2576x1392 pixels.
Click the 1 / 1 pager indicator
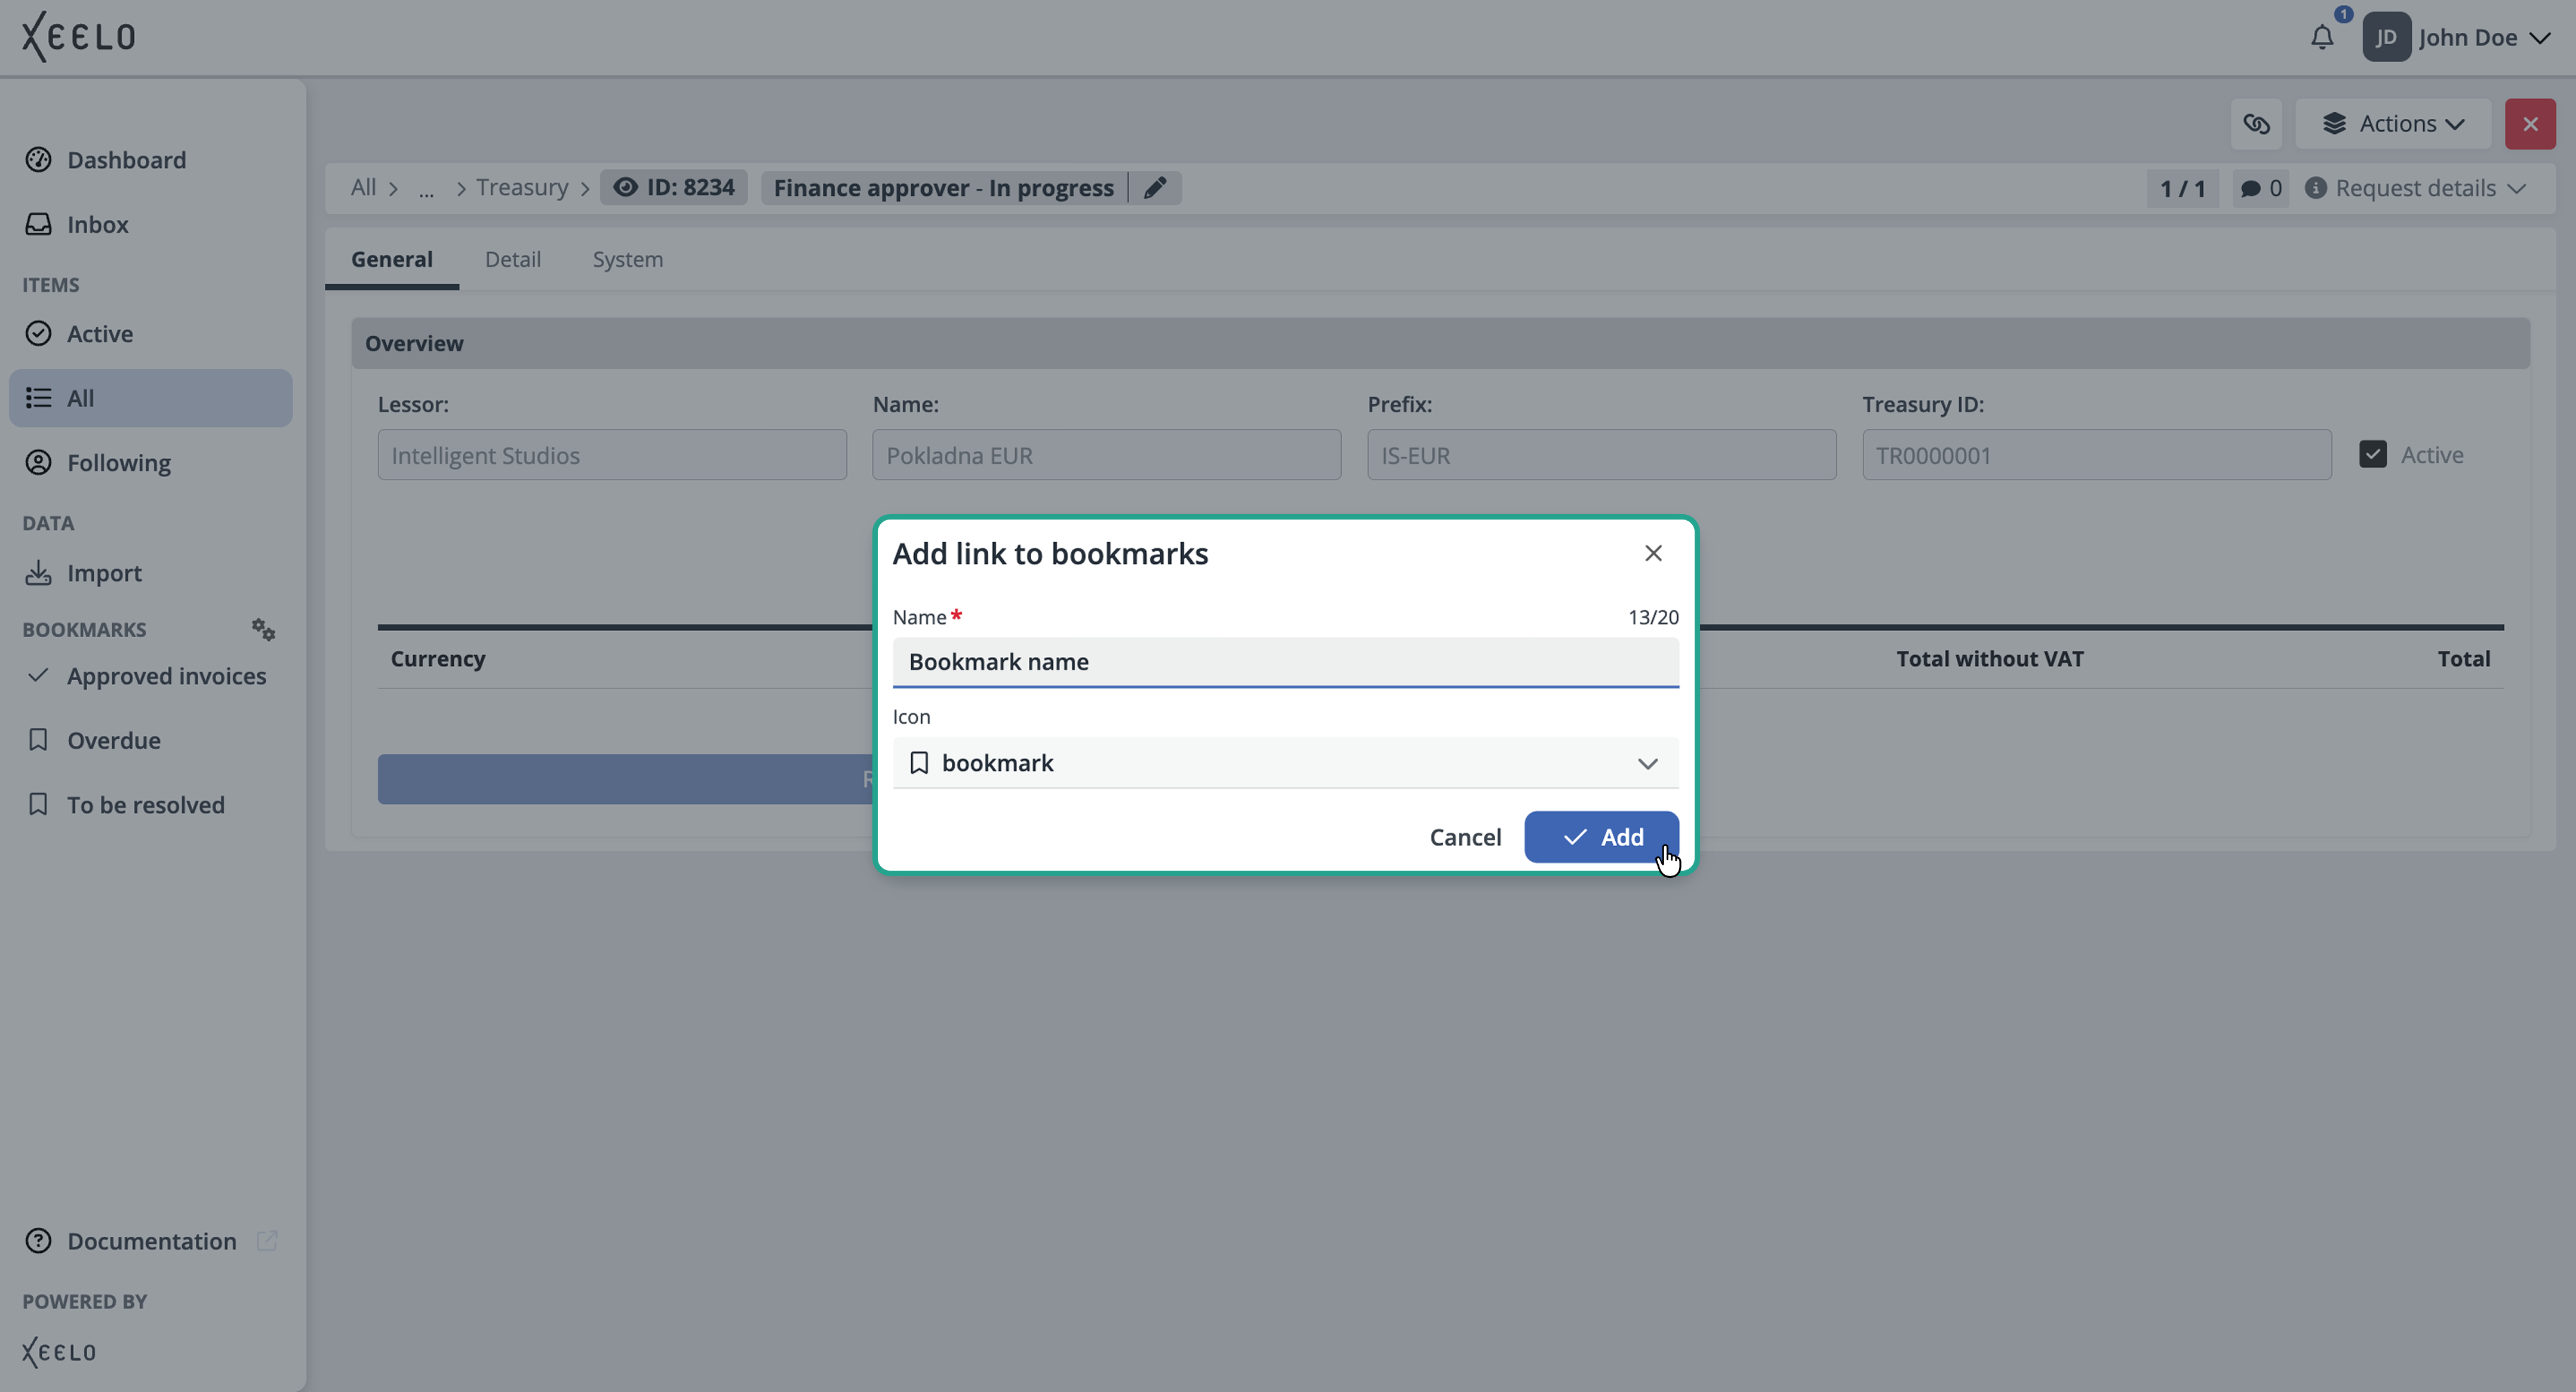coord(2182,188)
